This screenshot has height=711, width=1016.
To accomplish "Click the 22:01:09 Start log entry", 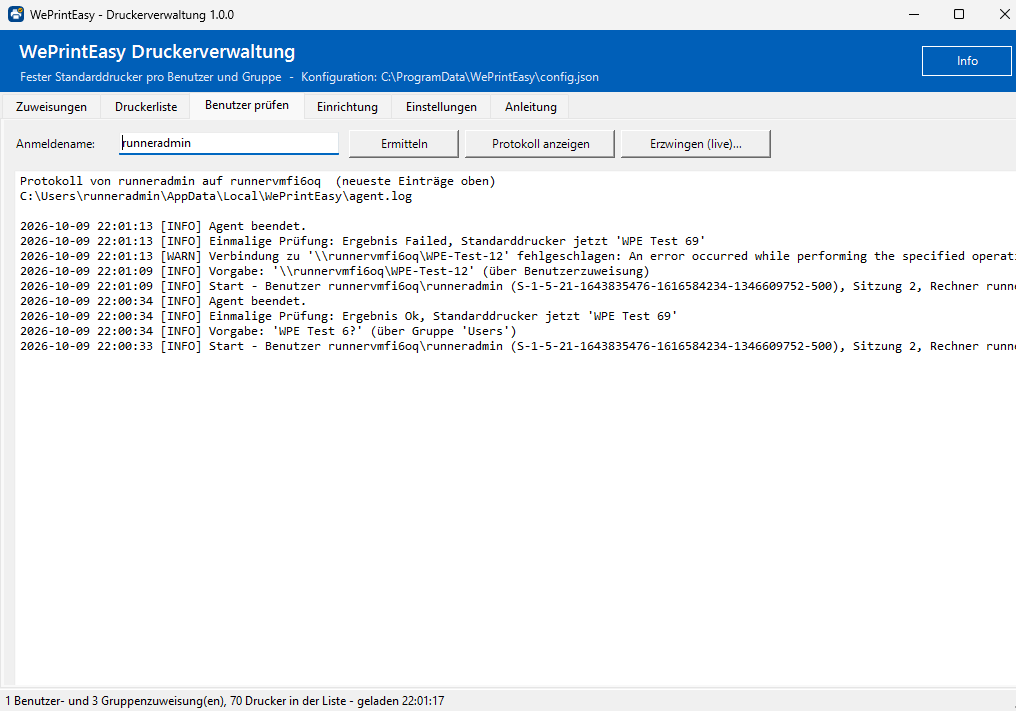I will [x=518, y=286].
